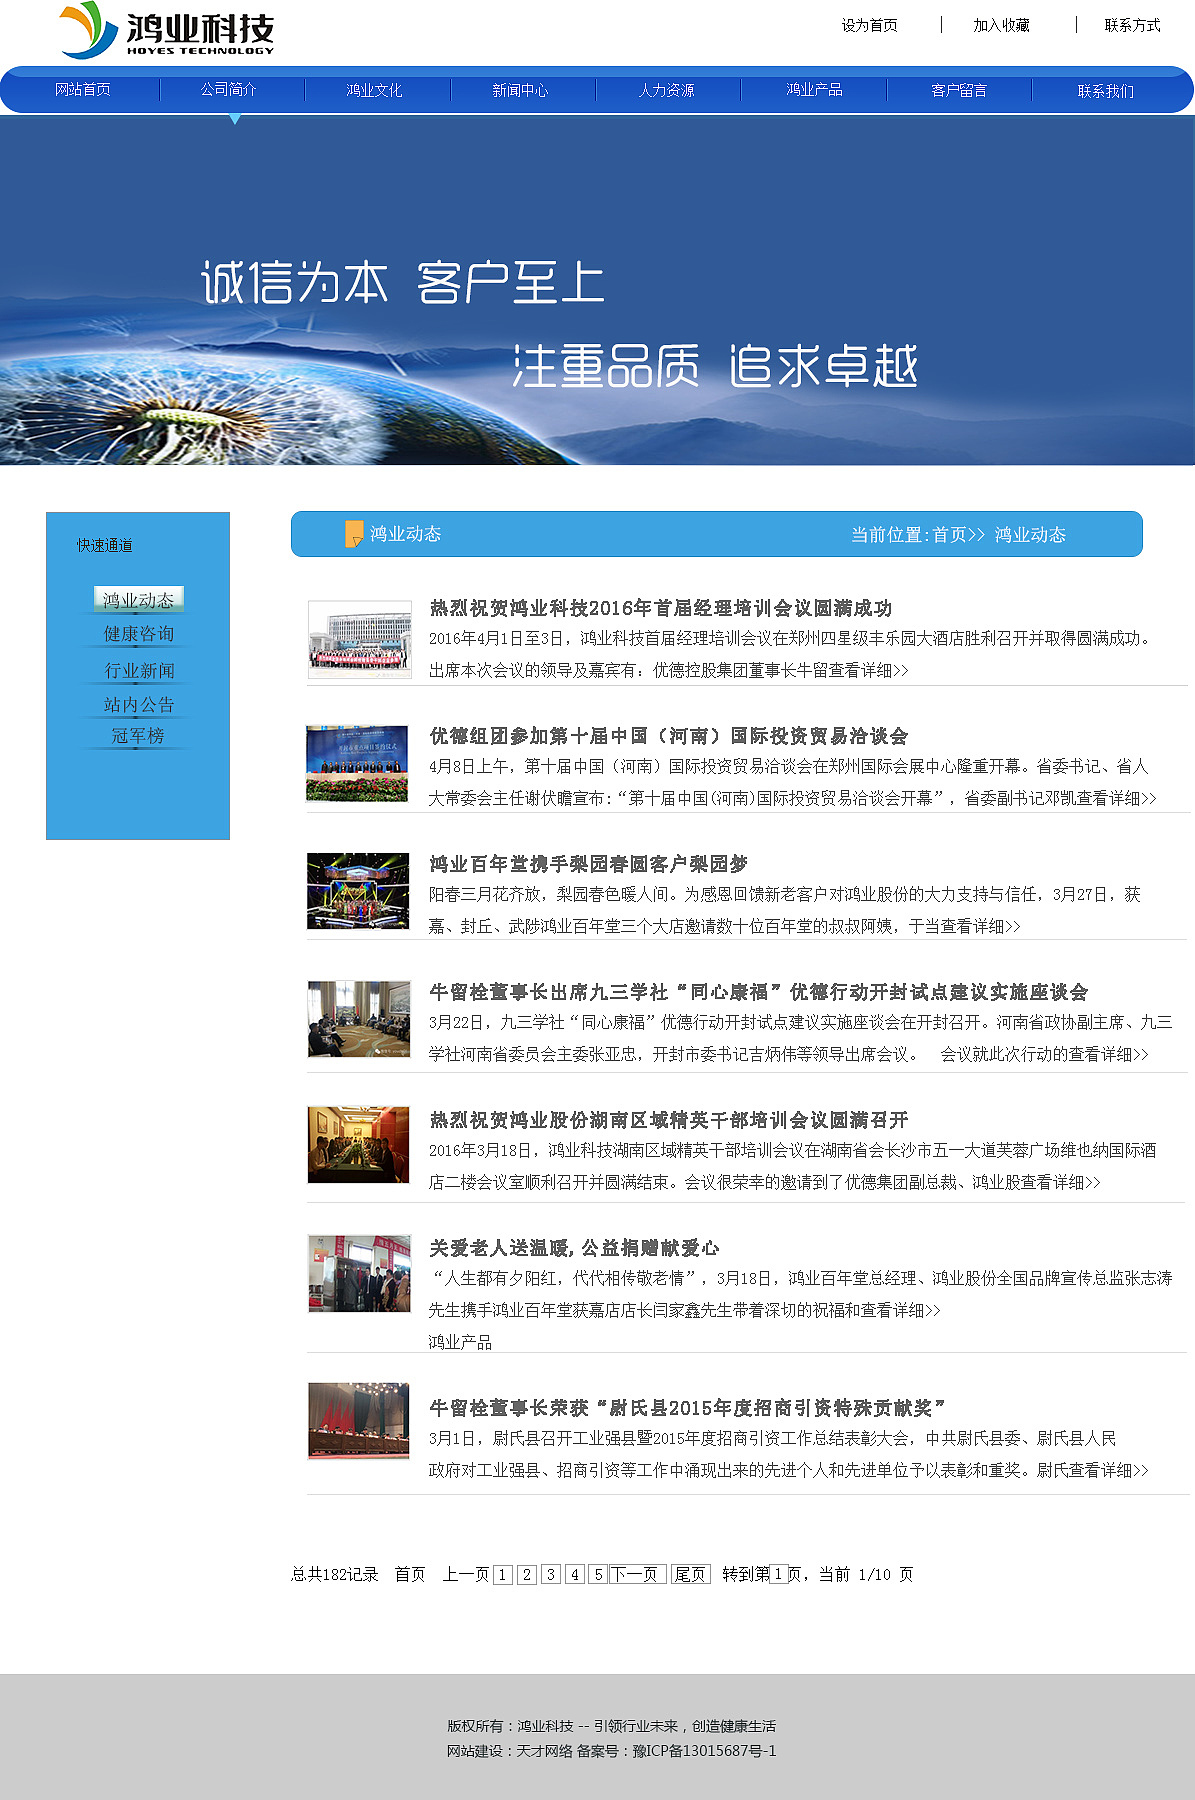
Task: Click 查看详细>> for the 首届经理培训会议 article
Action: click(x=869, y=670)
